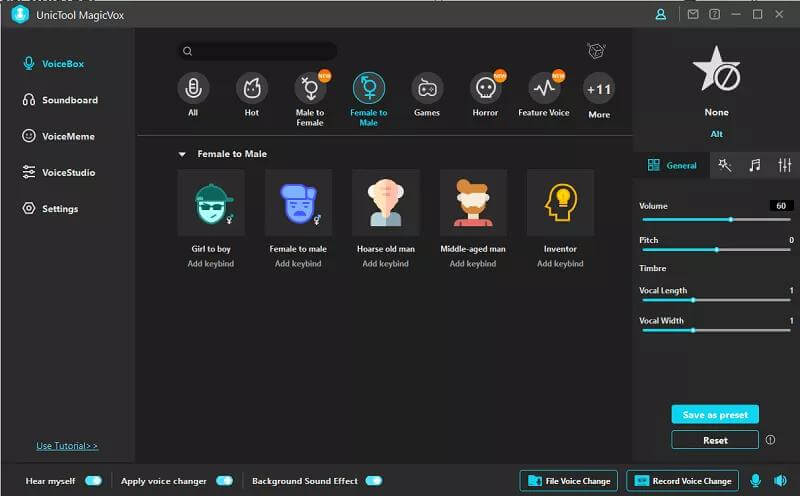Collapse the Female to Male section
Screen dimensions: 800x496
click(x=182, y=154)
